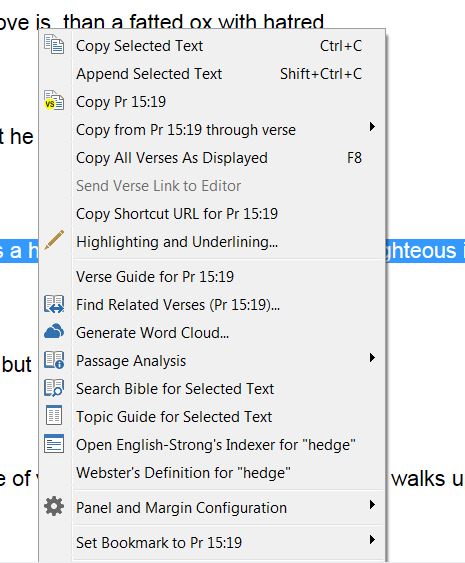The image size is (465, 563).
Task: Click the Topic Guide table icon
Action: [54, 416]
